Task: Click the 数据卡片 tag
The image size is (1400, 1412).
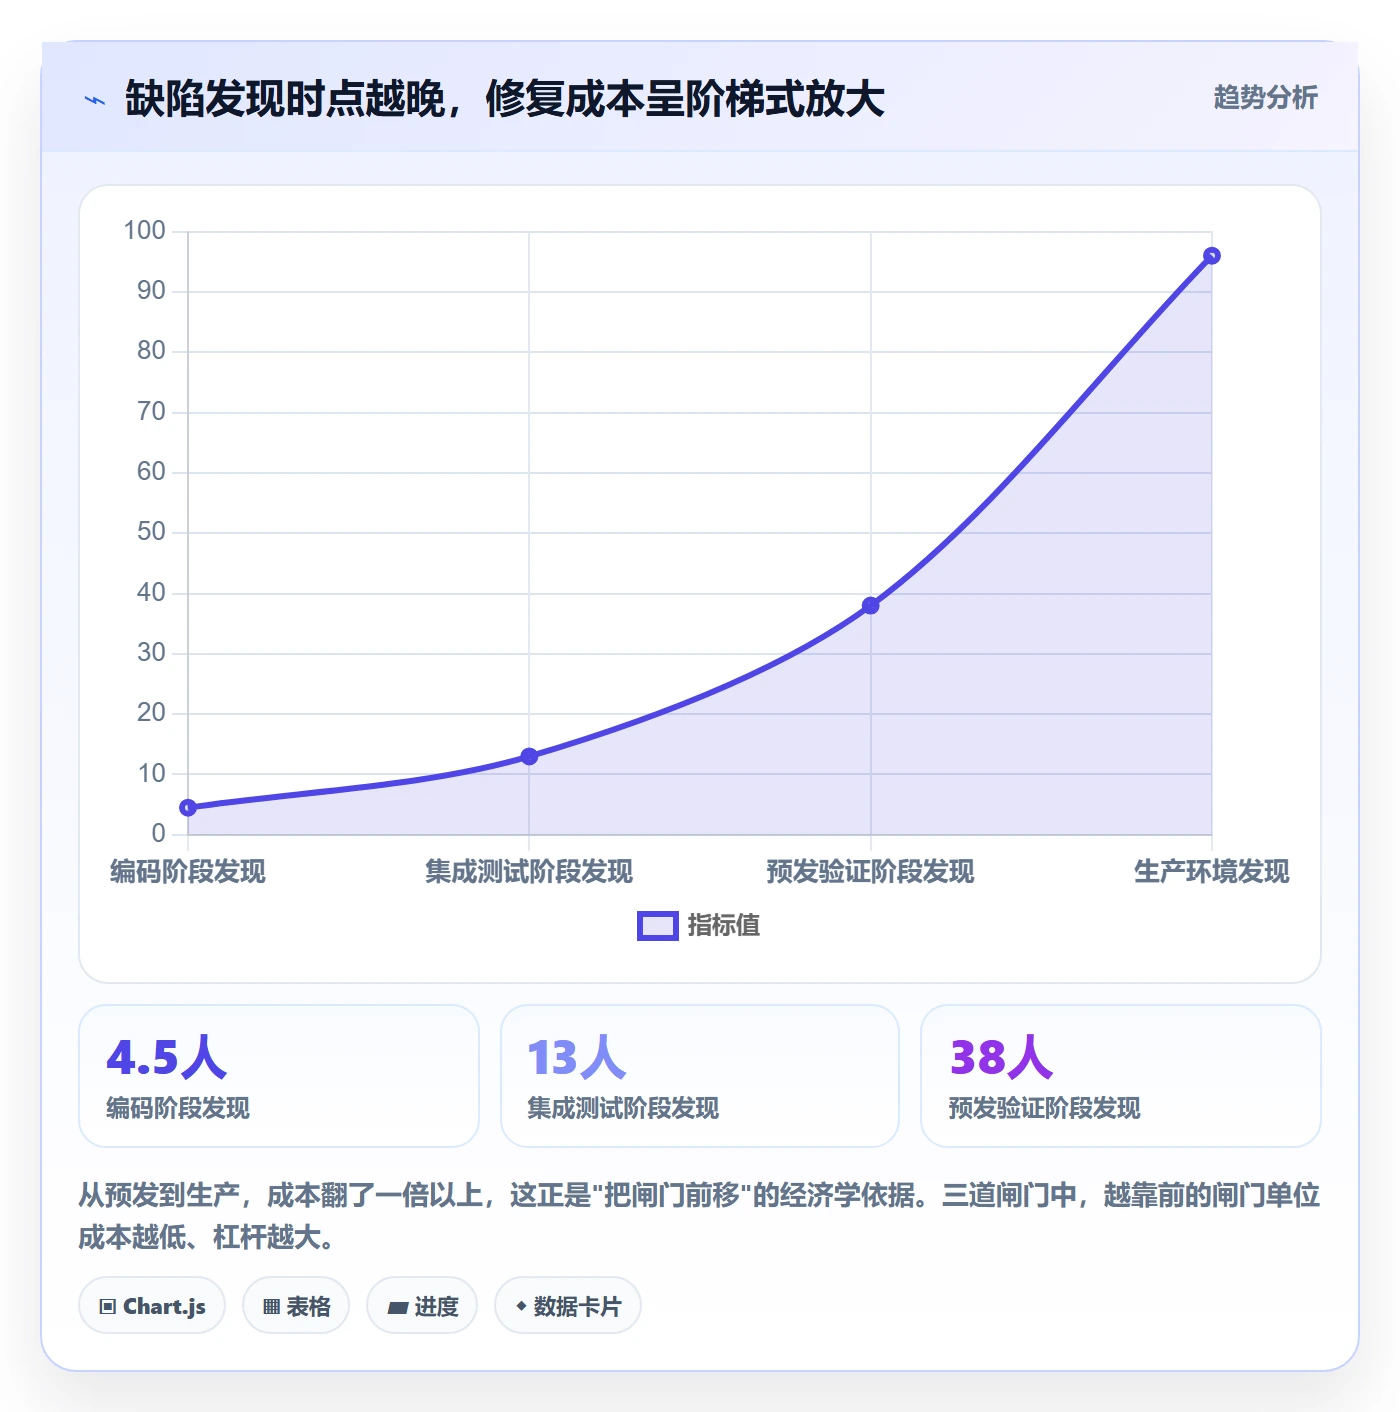Action: point(568,1305)
